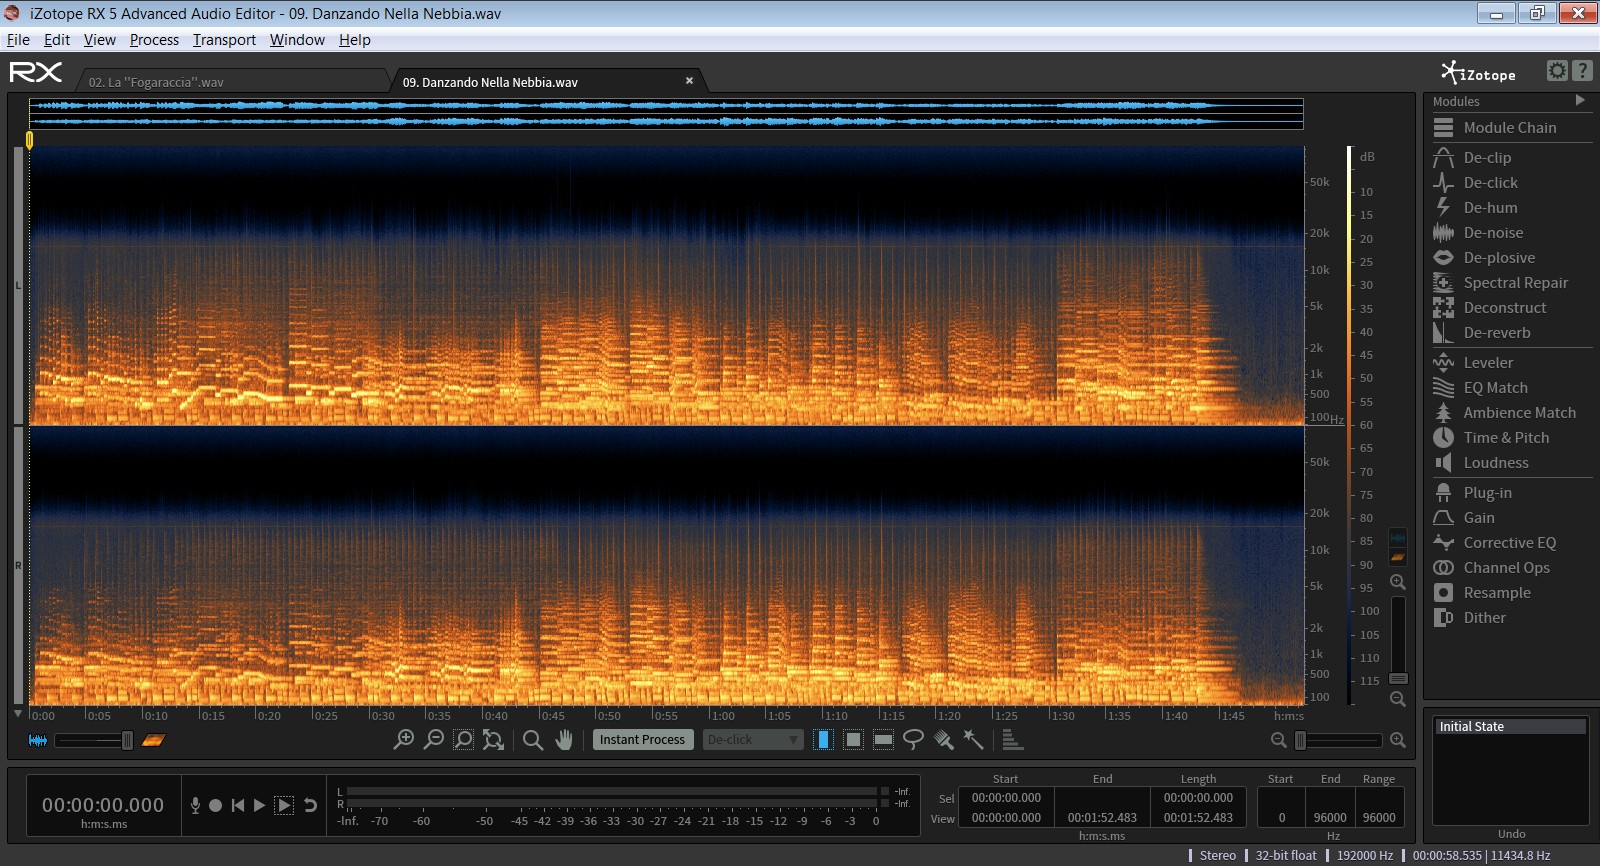Screen dimensions: 1600x866
Task: Rewind to the start of the file
Action: pyautogui.click(x=237, y=805)
